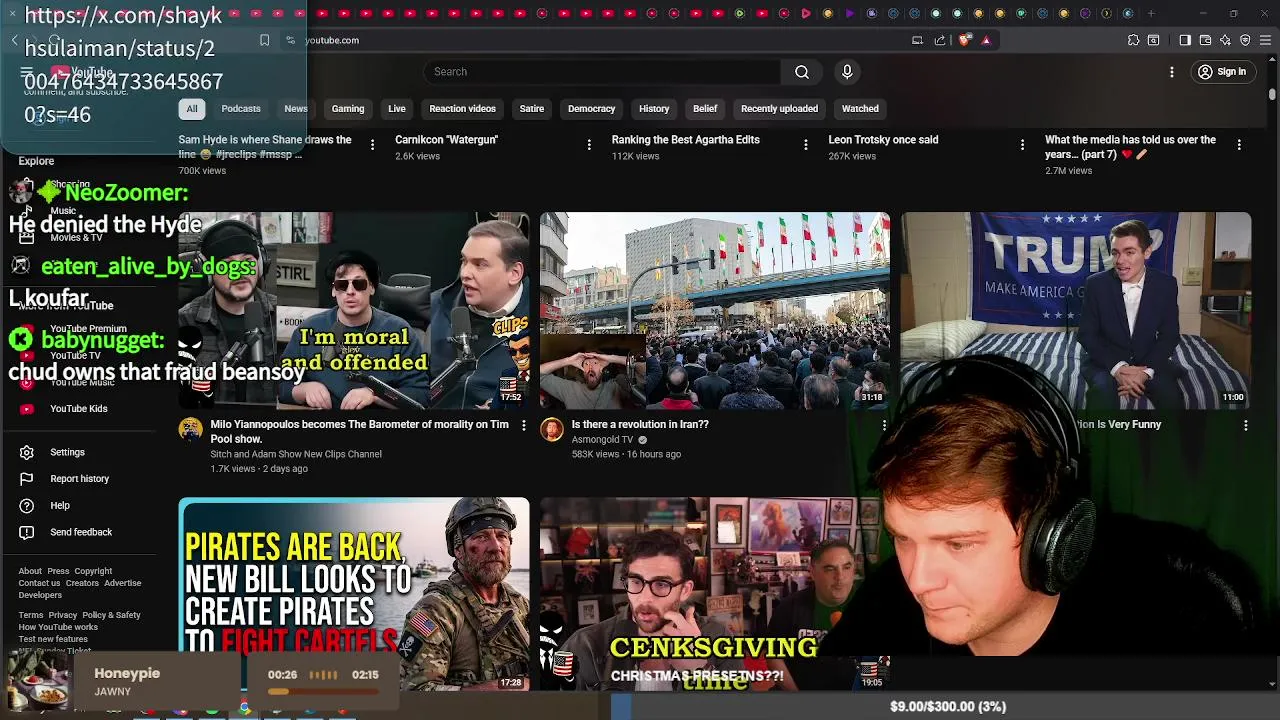The height and width of the screenshot is (720, 1280).
Task: Open Sitch and Adam Show channel avatar
Action: pyautogui.click(x=190, y=430)
